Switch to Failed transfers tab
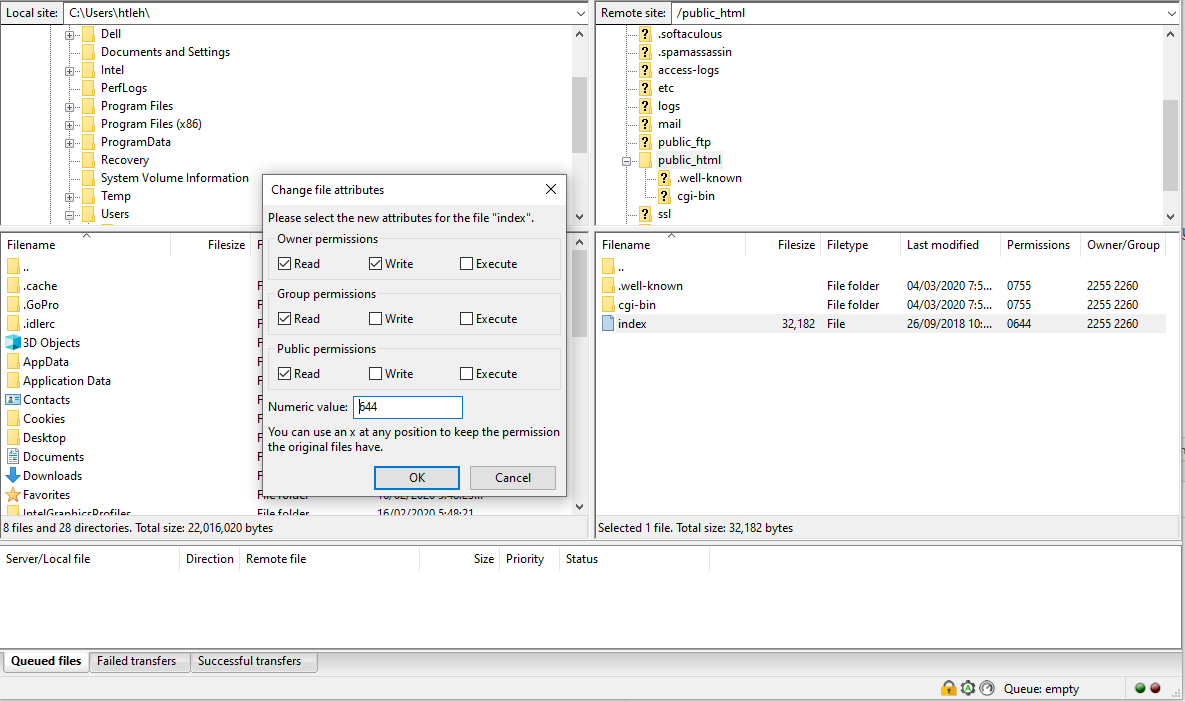 pyautogui.click(x=136, y=661)
